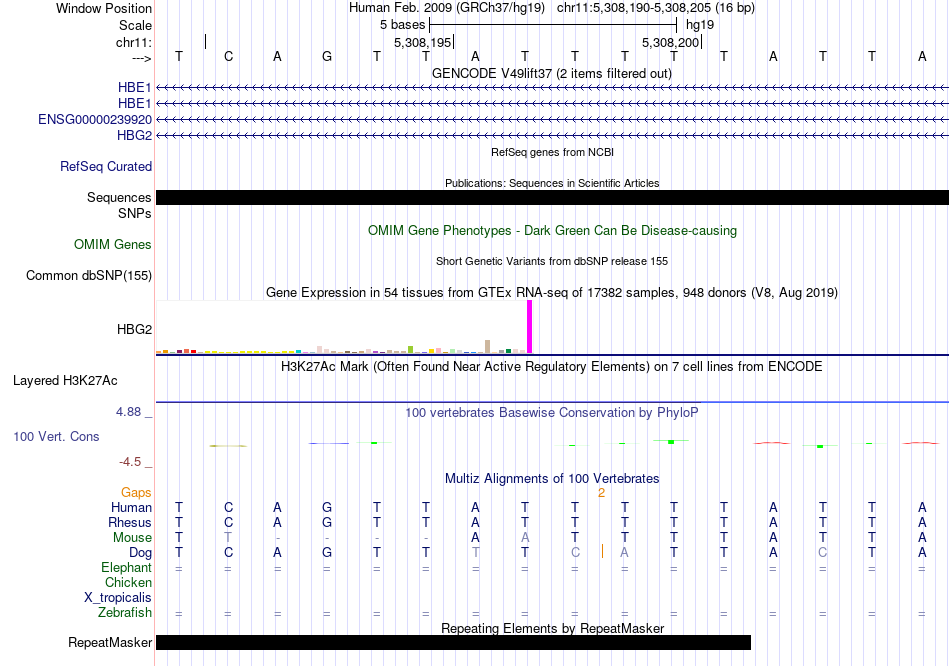Open the ENSG00000239920 gene label
Image resolution: width=950 pixels, height=666 pixels.
pyautogui.click(x=95, y=119)
